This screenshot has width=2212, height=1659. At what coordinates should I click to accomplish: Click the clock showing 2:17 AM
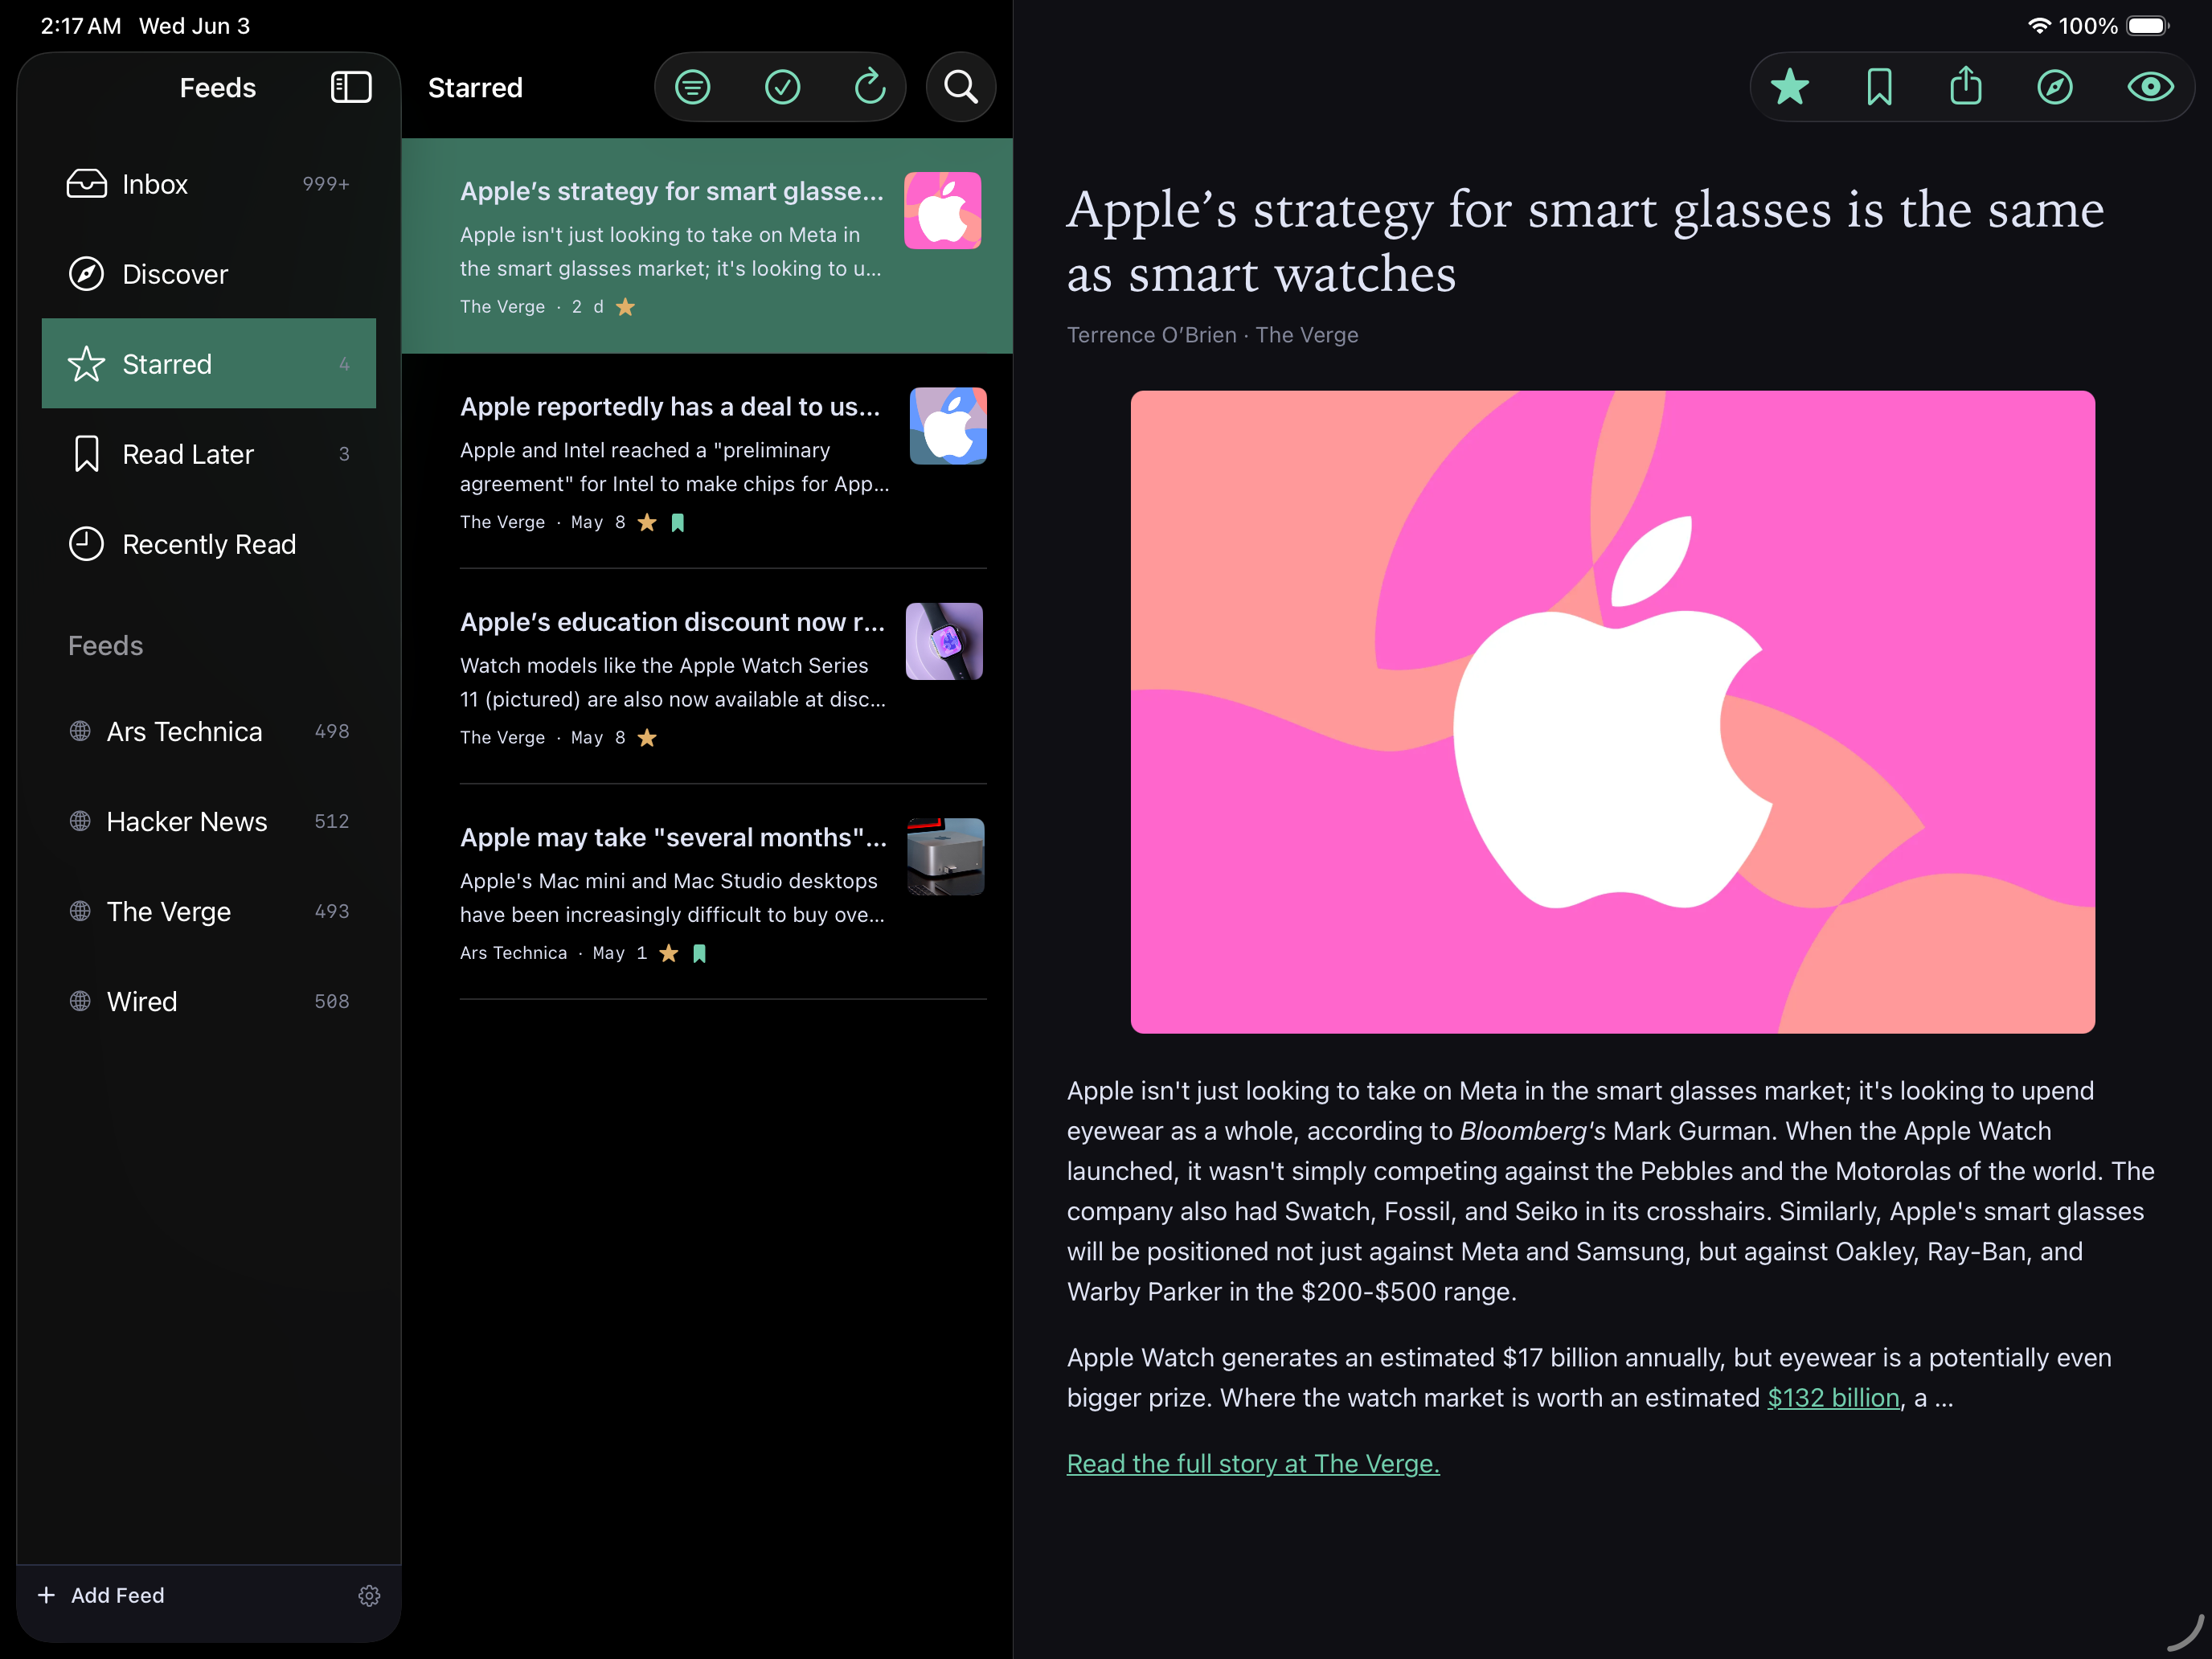tap(81, 26)
